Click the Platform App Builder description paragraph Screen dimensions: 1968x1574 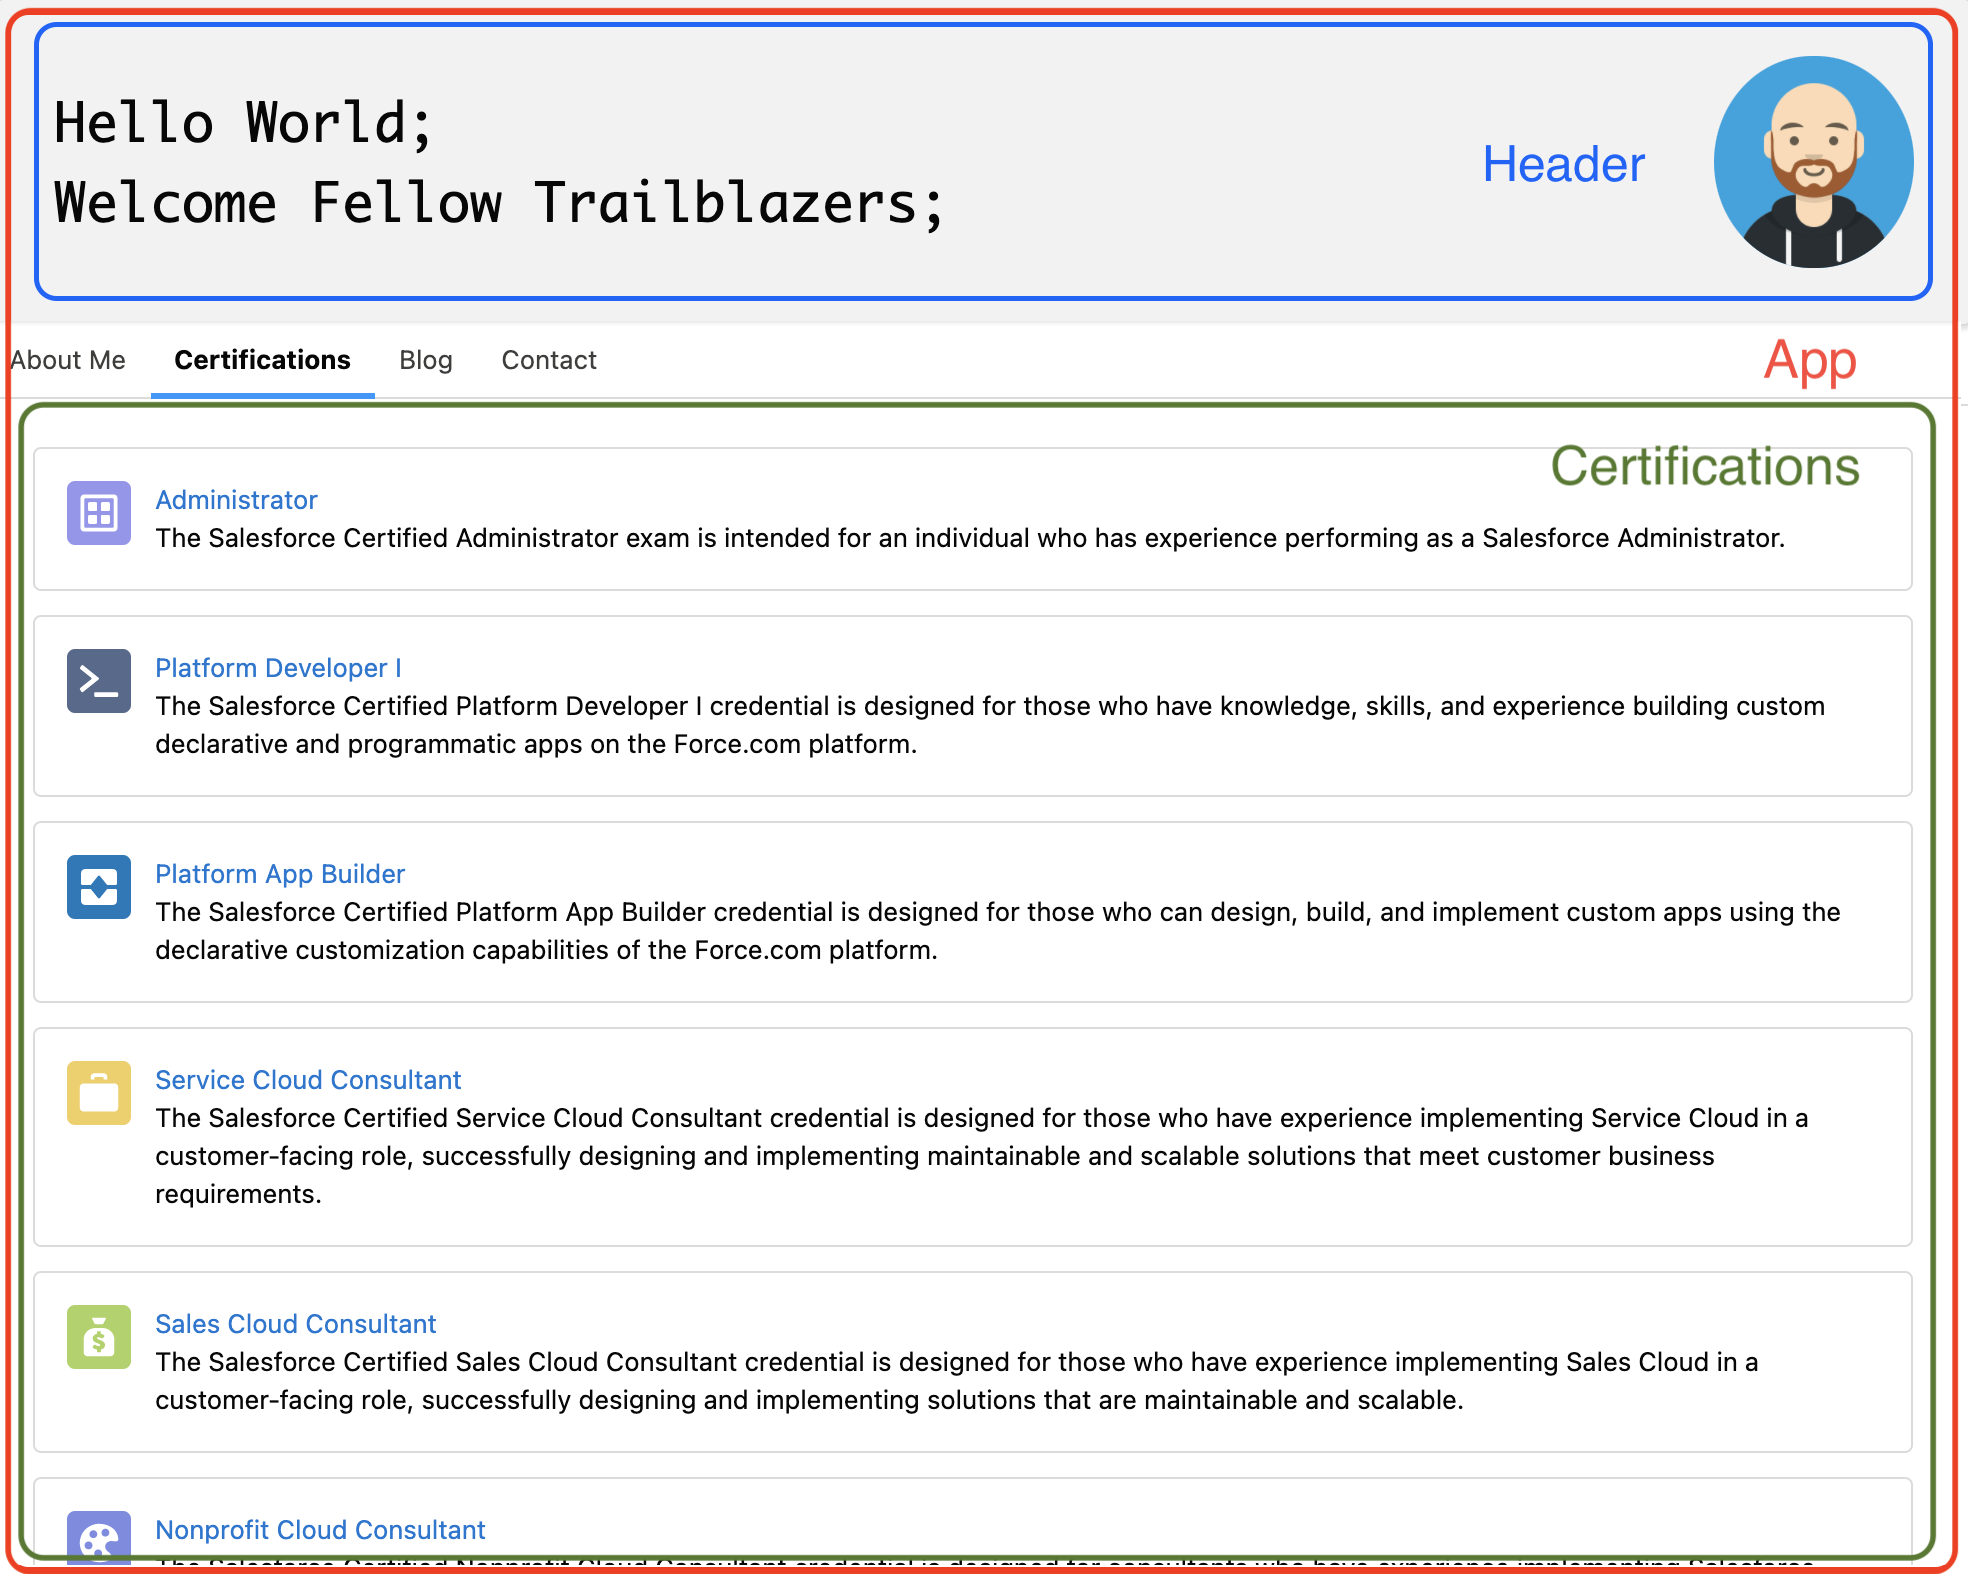[x=998, y=931]
